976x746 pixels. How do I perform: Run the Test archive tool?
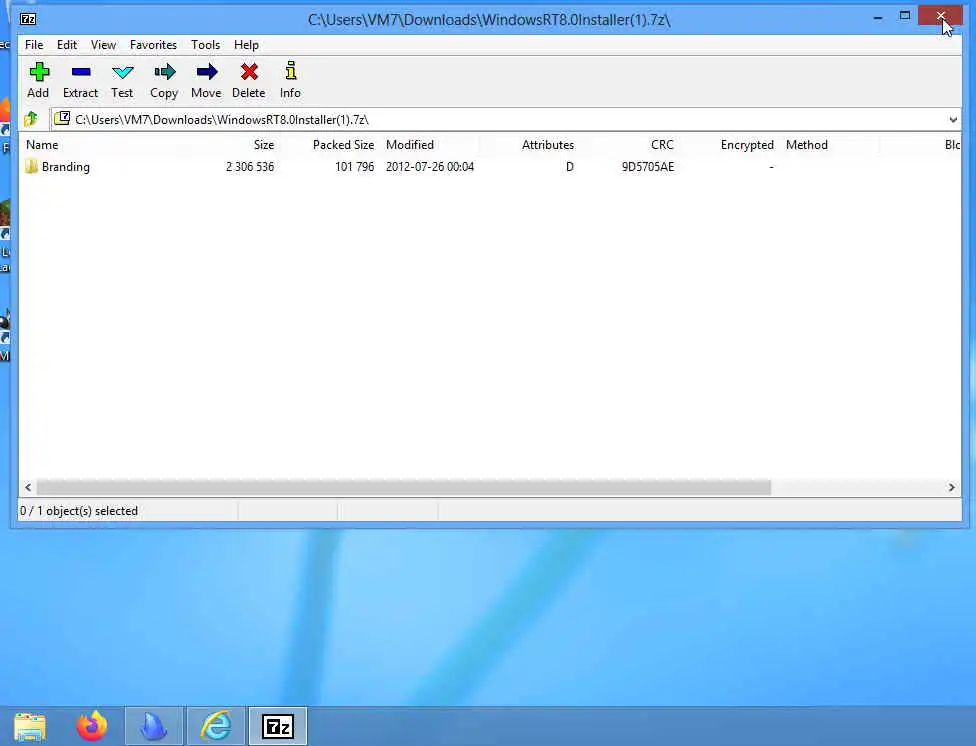coord(123,72)
